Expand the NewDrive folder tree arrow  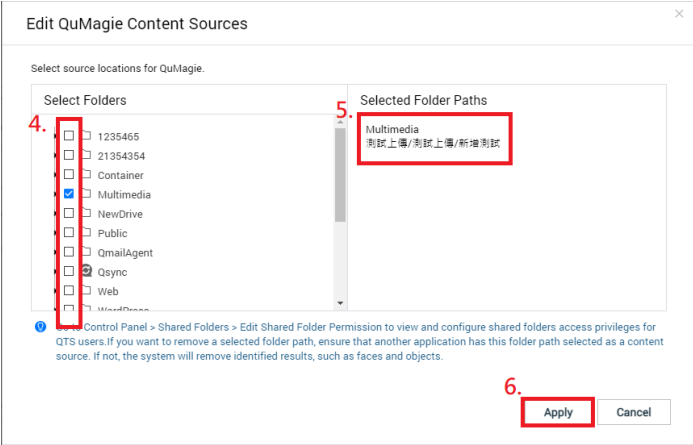(55, 214)
